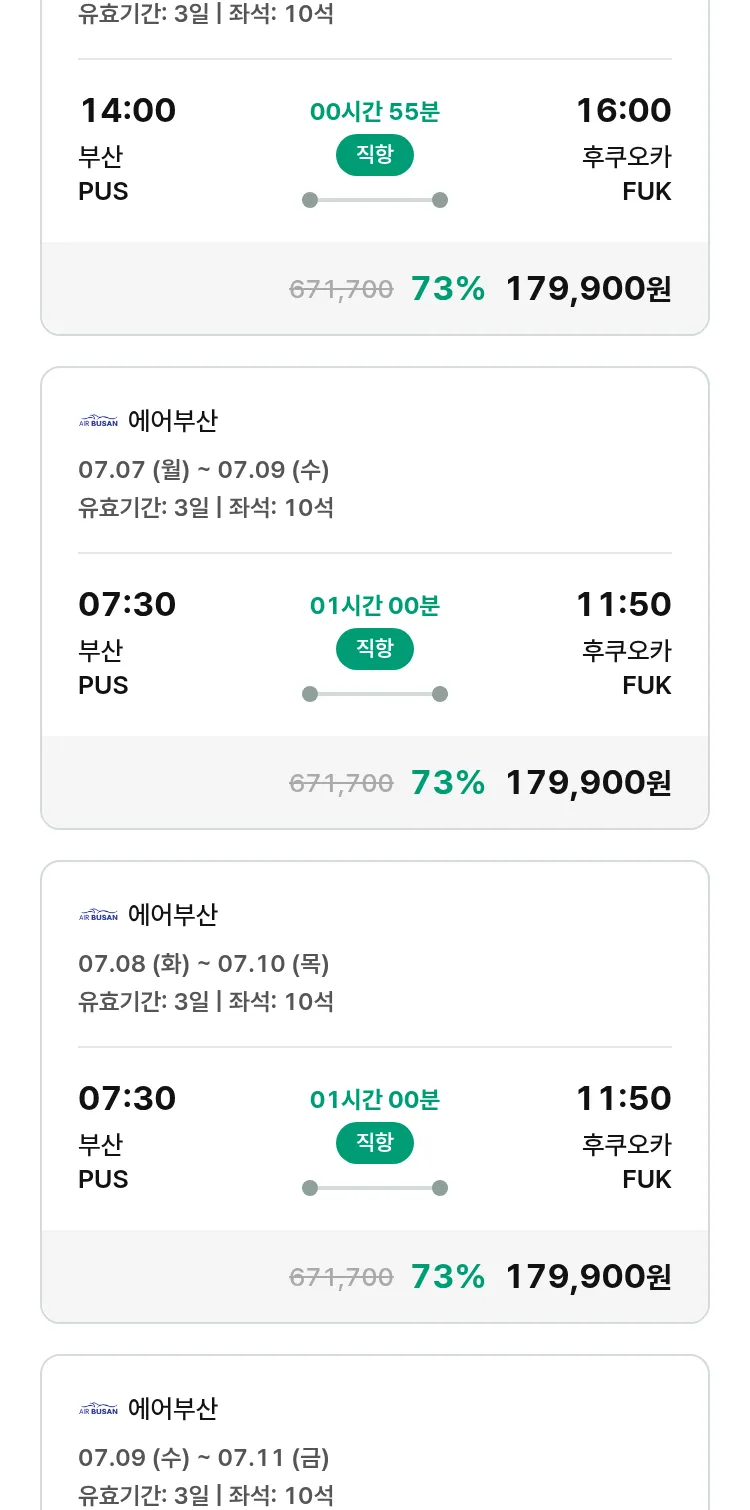Click 14:00 departure time from 부산
This screenshot has width=750, height=1510.
(127, 110)
